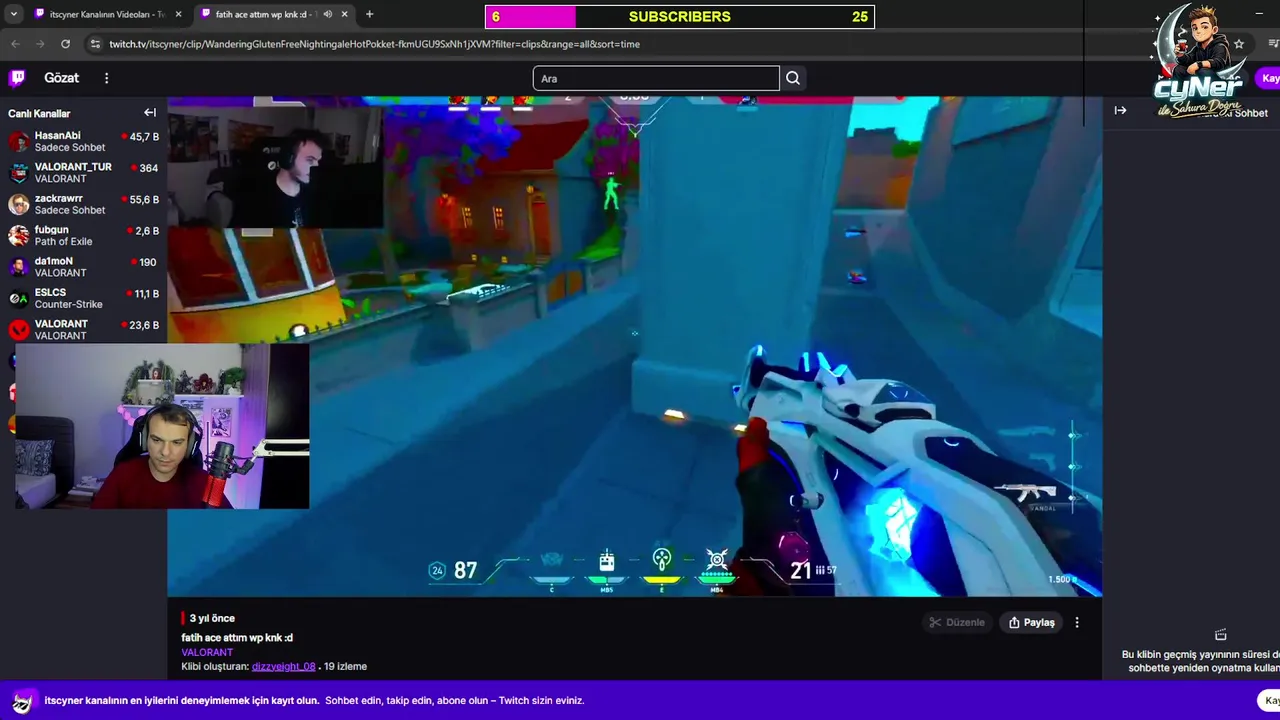Viewport: 1280px width, 720px height.
Task: Click the twitch.tv address bar URL
Action: click(374, 44)
